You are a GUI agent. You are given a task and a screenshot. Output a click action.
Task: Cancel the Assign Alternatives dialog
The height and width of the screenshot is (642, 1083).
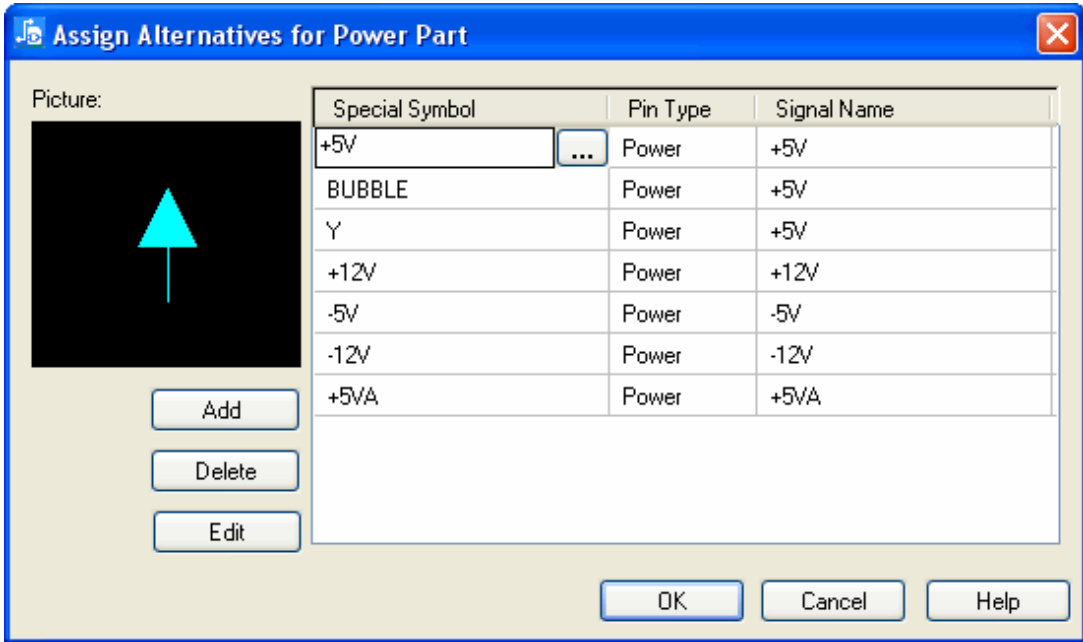(833, 601)
